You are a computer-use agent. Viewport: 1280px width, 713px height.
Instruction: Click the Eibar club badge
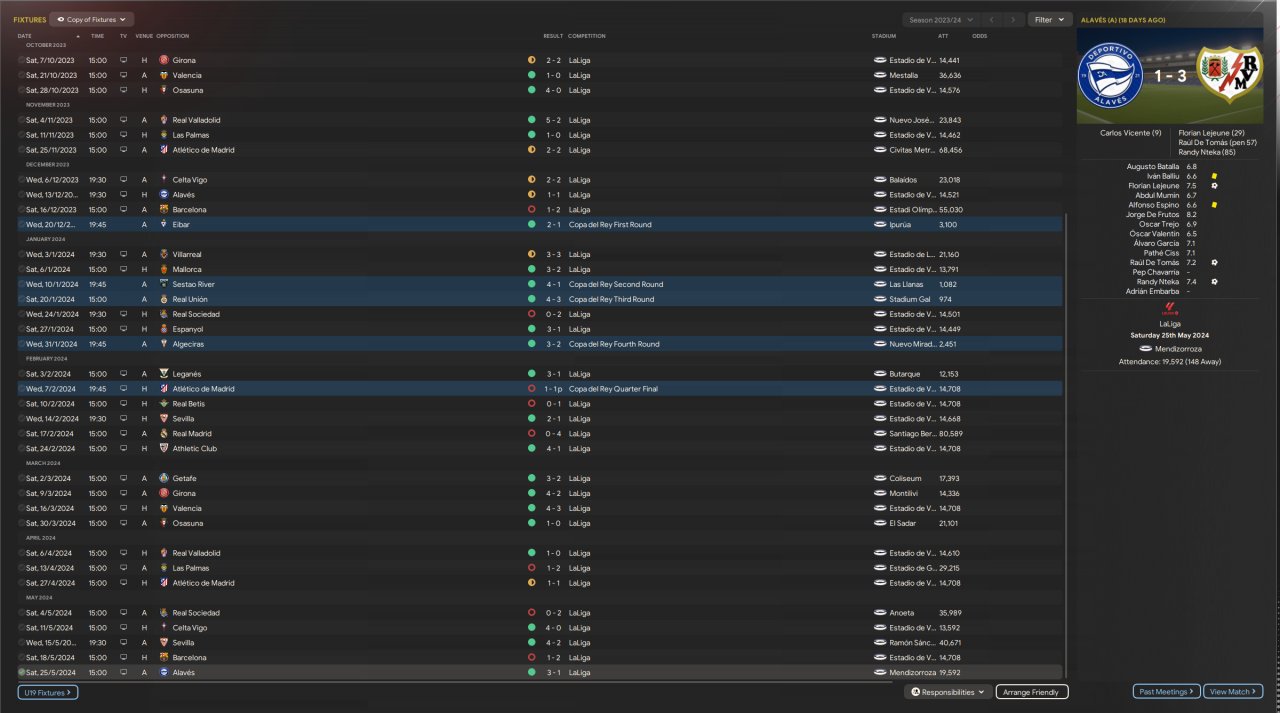[163, 225]
